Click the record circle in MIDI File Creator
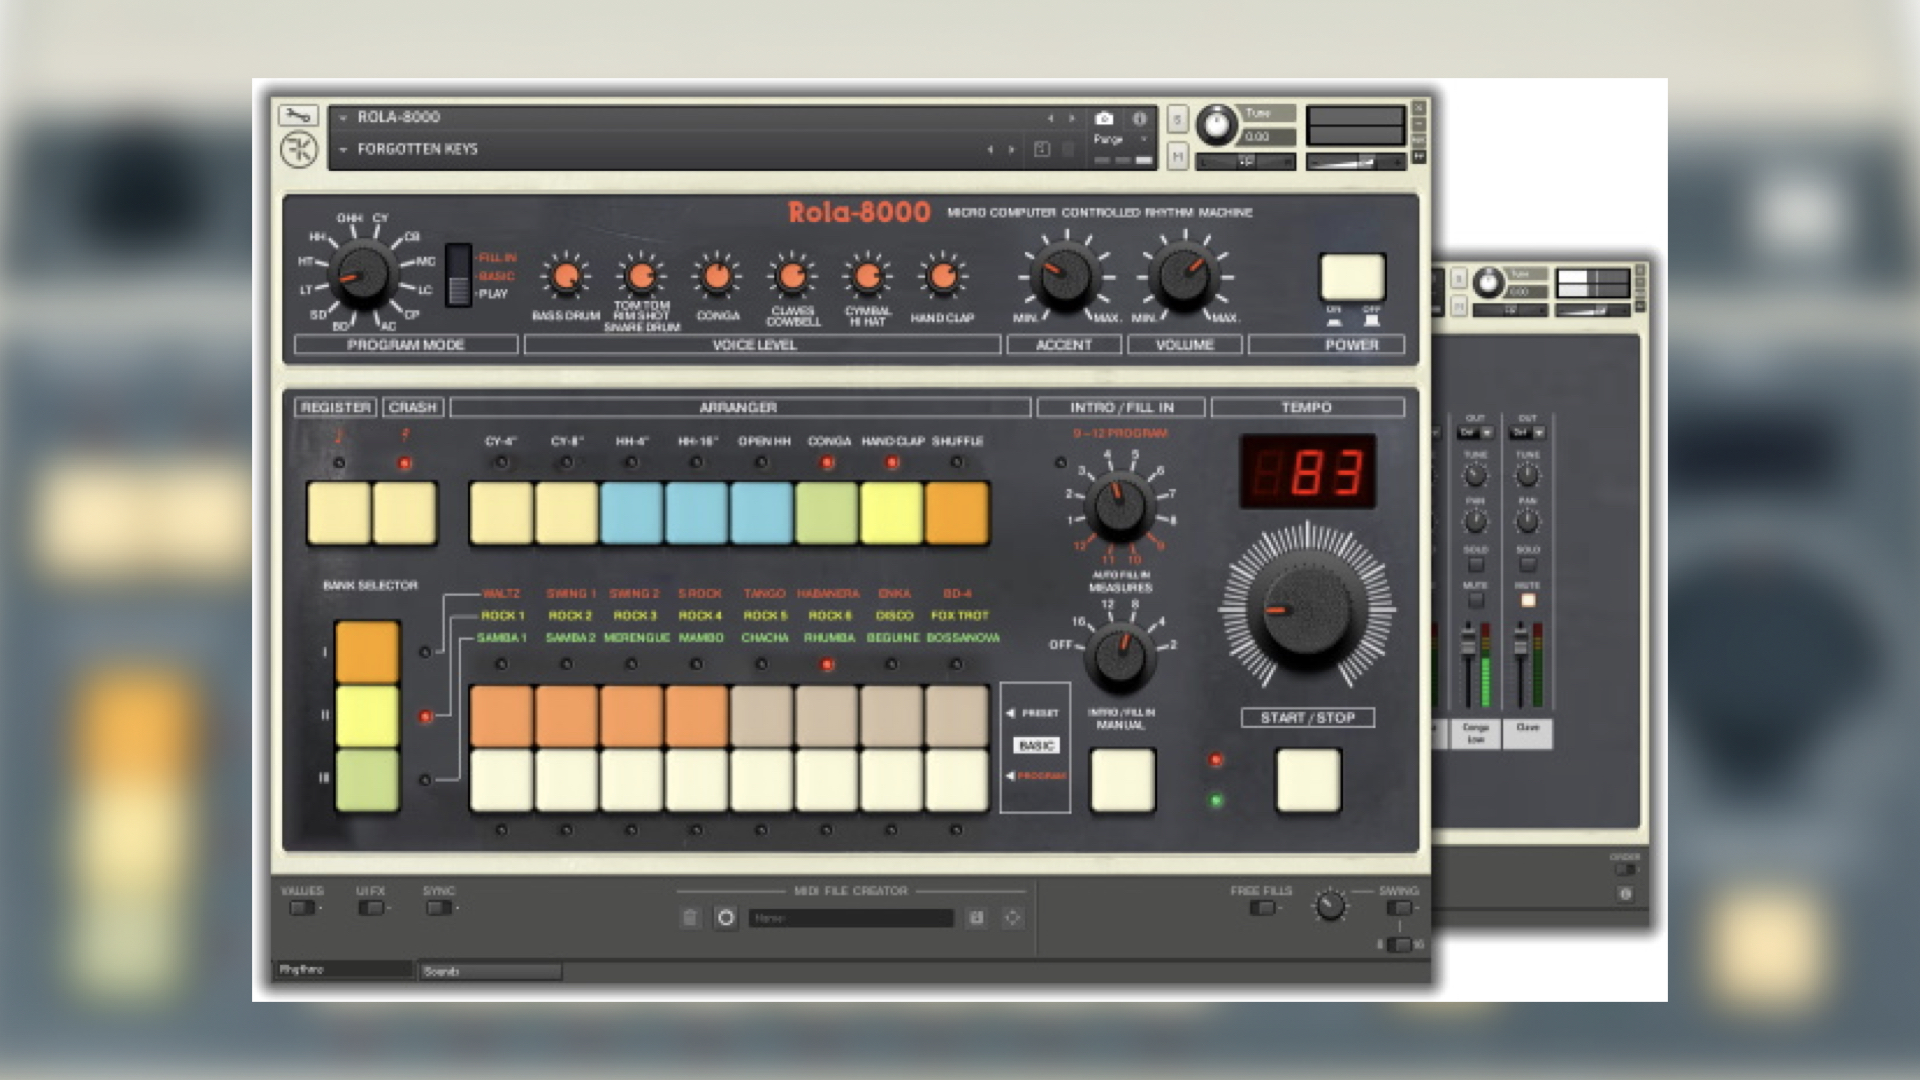 [726, 918]
